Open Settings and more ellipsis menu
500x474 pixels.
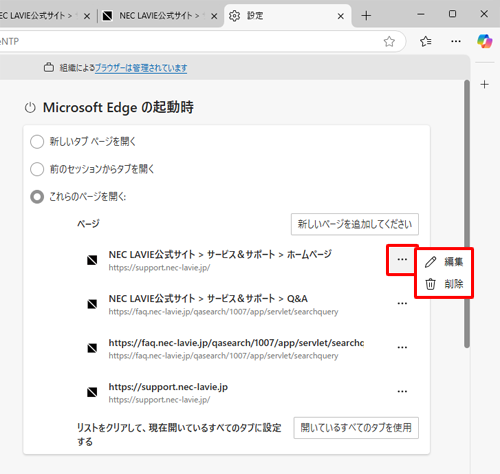(456, 41)
